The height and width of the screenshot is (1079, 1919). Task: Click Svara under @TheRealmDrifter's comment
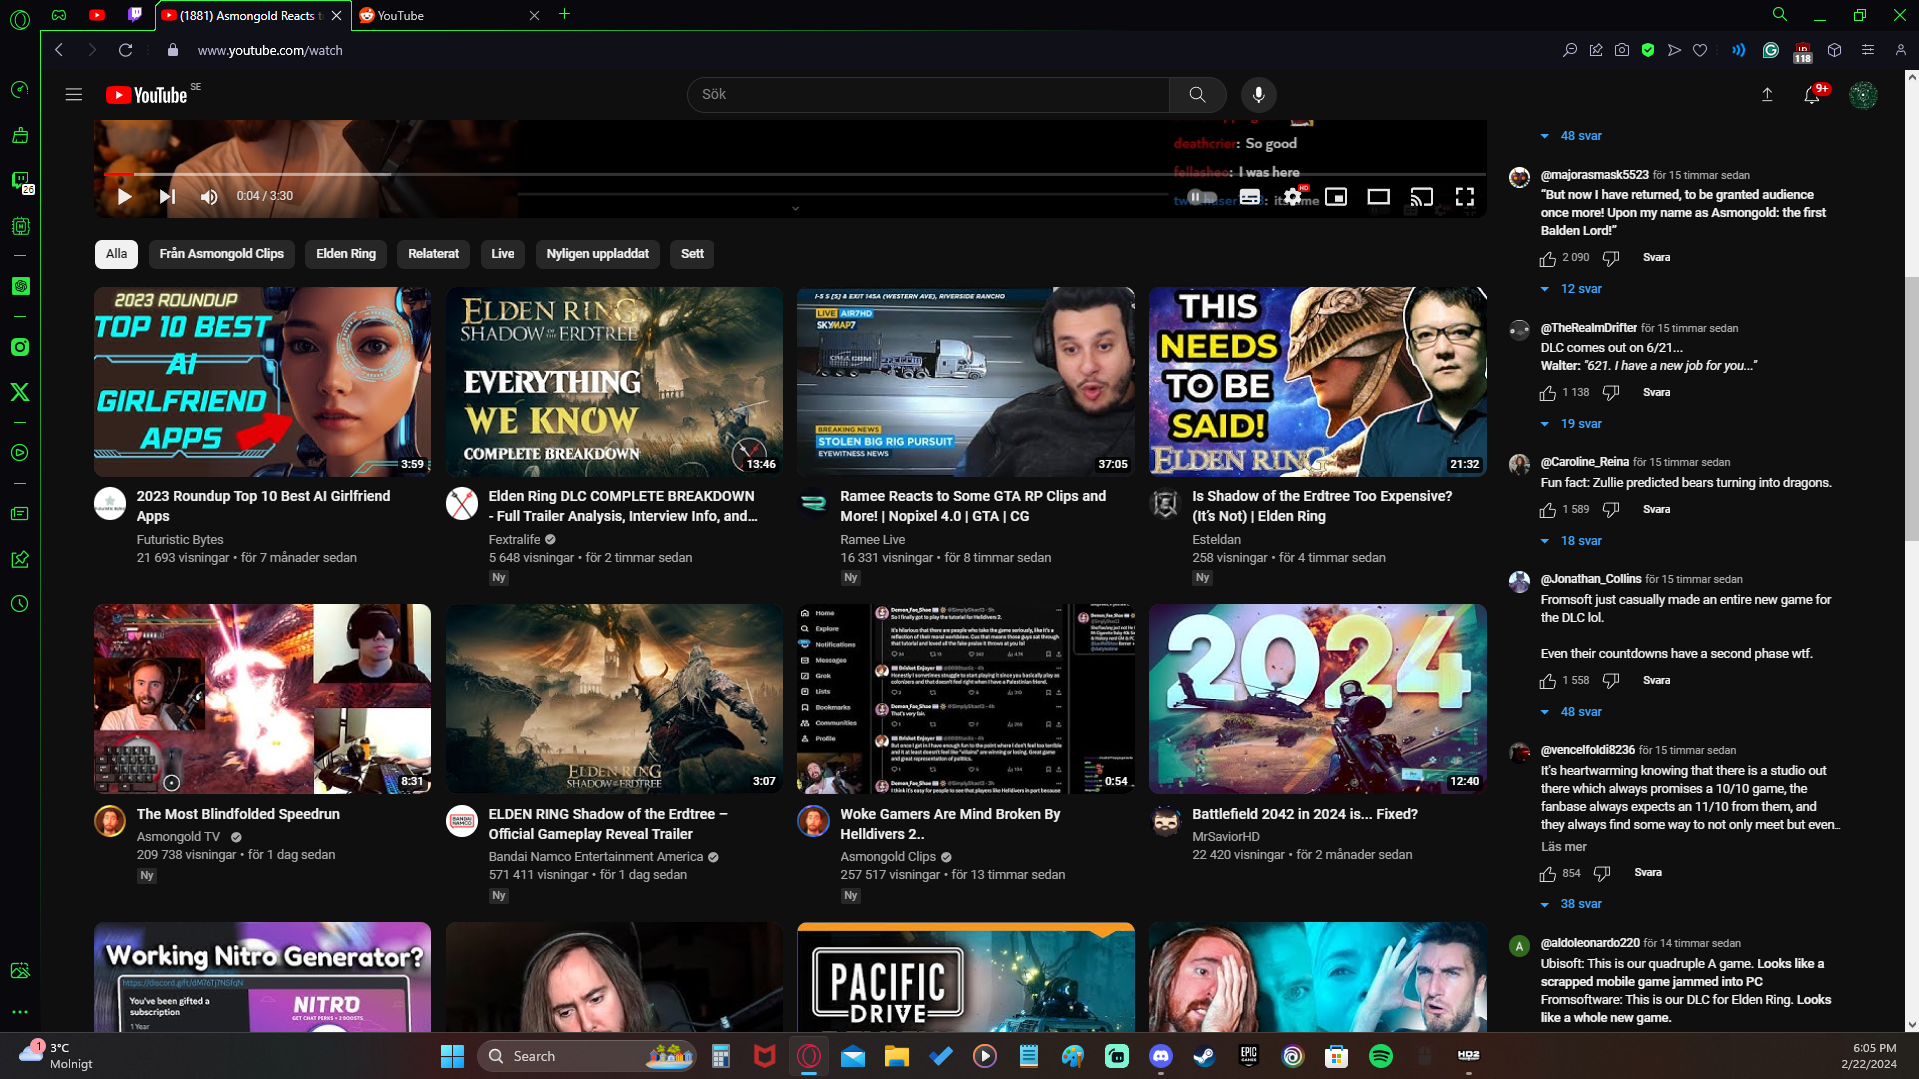(1656, 392)
